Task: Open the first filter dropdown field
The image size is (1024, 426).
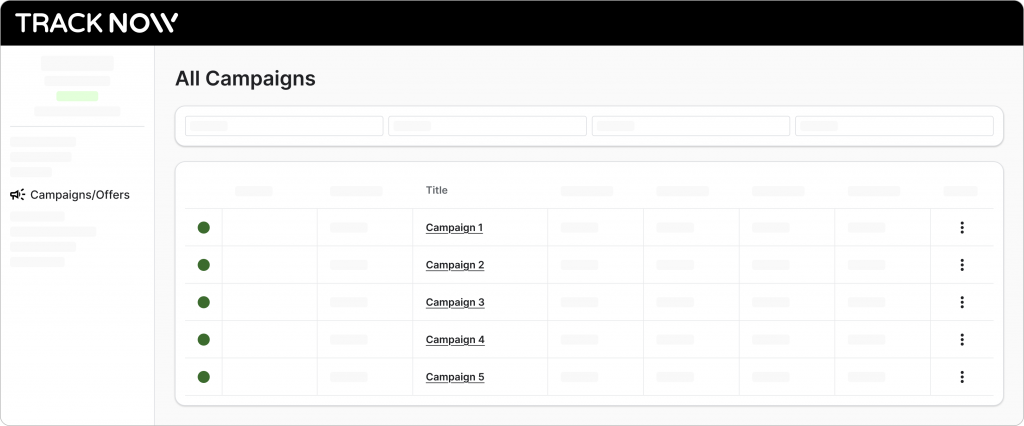Action: click(x=284, y=126)
